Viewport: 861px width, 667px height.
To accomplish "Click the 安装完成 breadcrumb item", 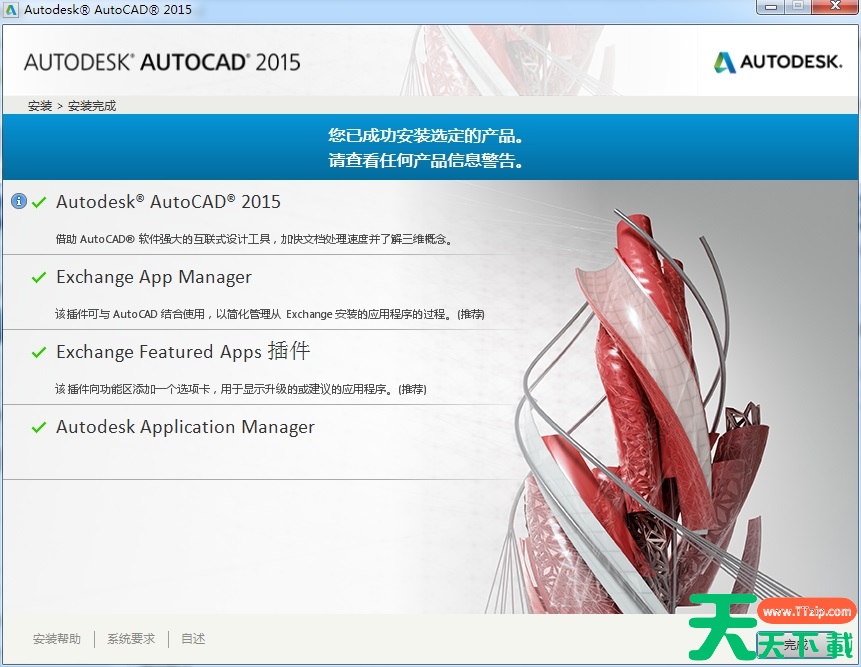I will click(92, 105).
